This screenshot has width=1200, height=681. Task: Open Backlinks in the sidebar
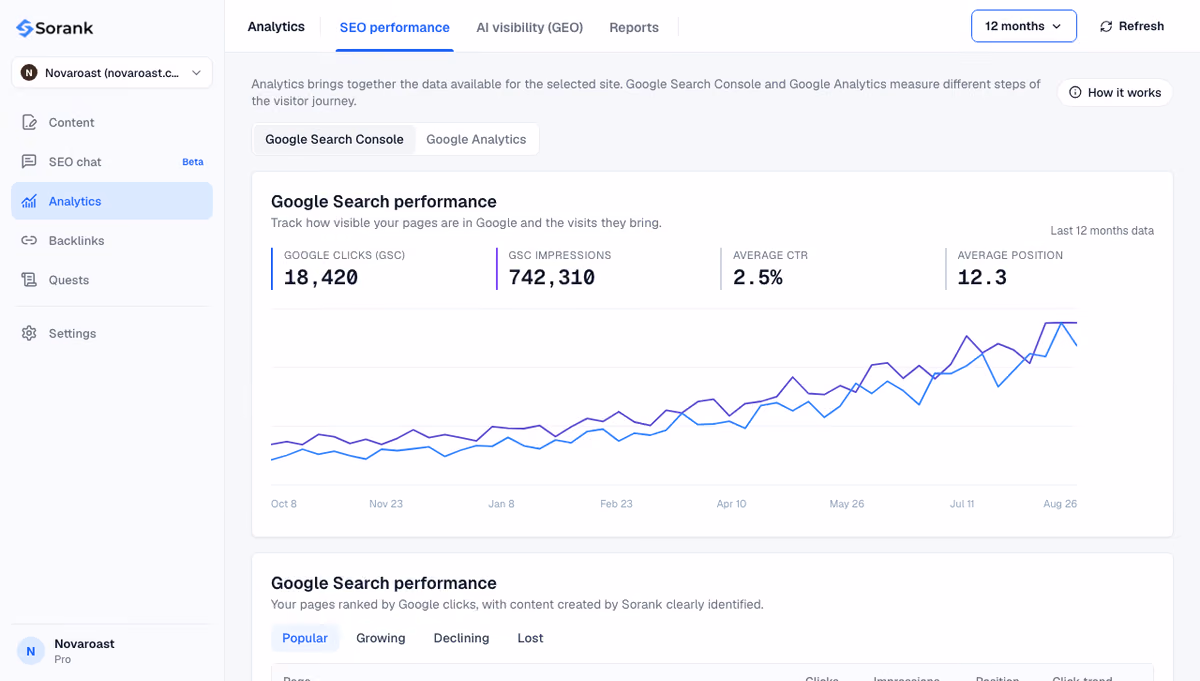112,241
